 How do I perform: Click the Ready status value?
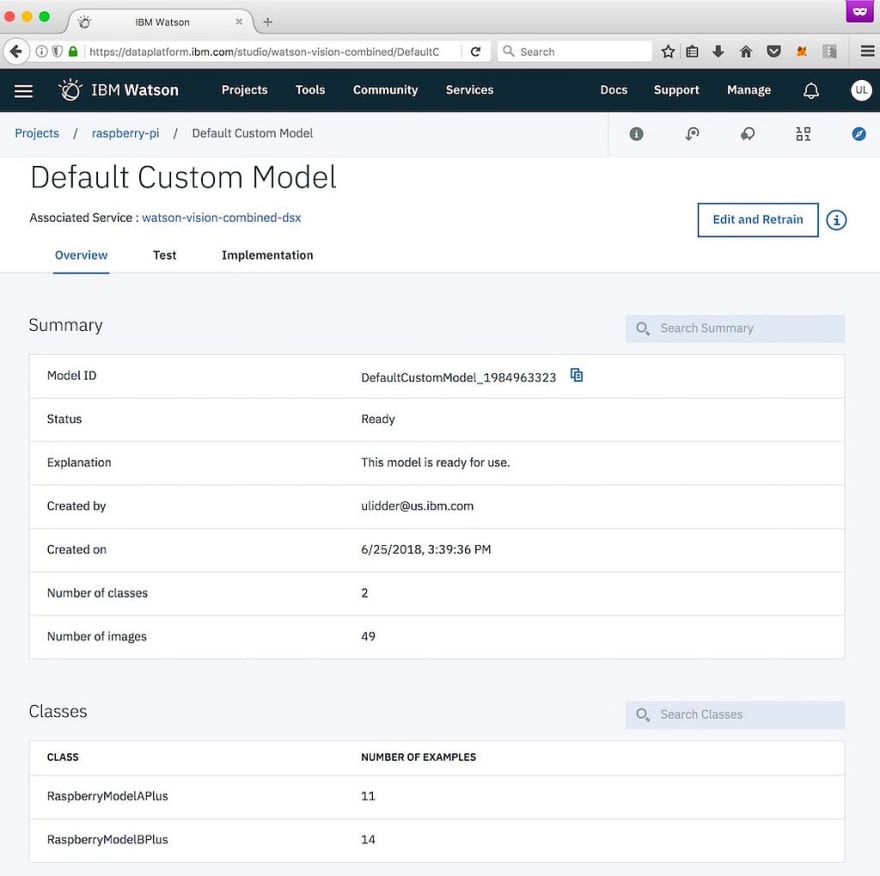[x=378, y=419]
